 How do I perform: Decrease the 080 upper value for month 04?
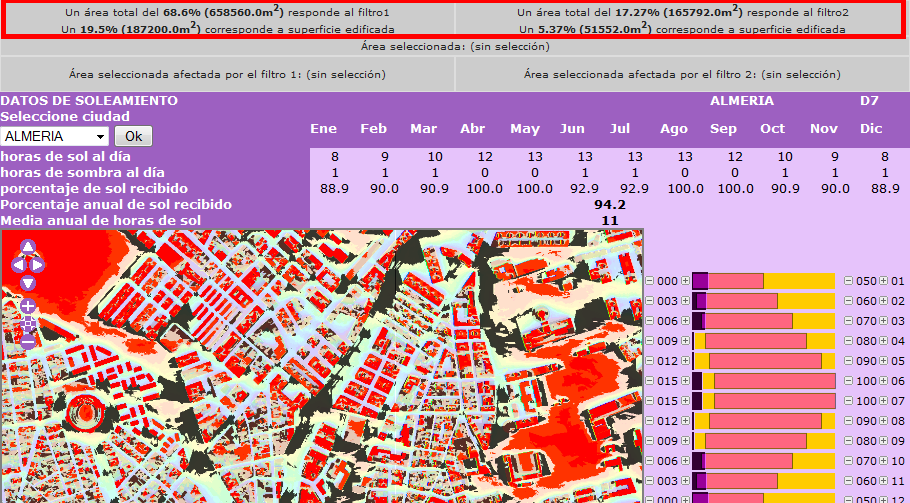(x=848, y=341)
